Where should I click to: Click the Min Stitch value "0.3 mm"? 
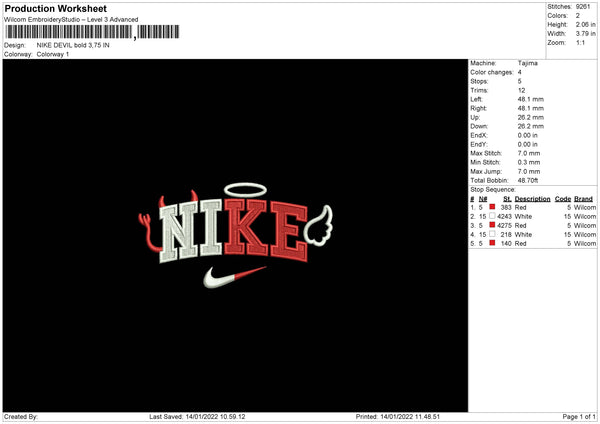pyautogui.click(x=529, y=162)
